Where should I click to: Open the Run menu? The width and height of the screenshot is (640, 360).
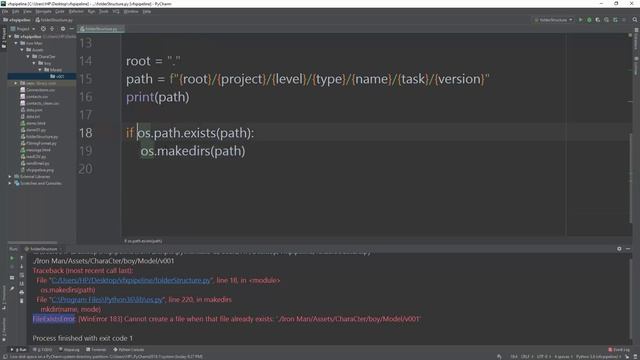point(91,11)
